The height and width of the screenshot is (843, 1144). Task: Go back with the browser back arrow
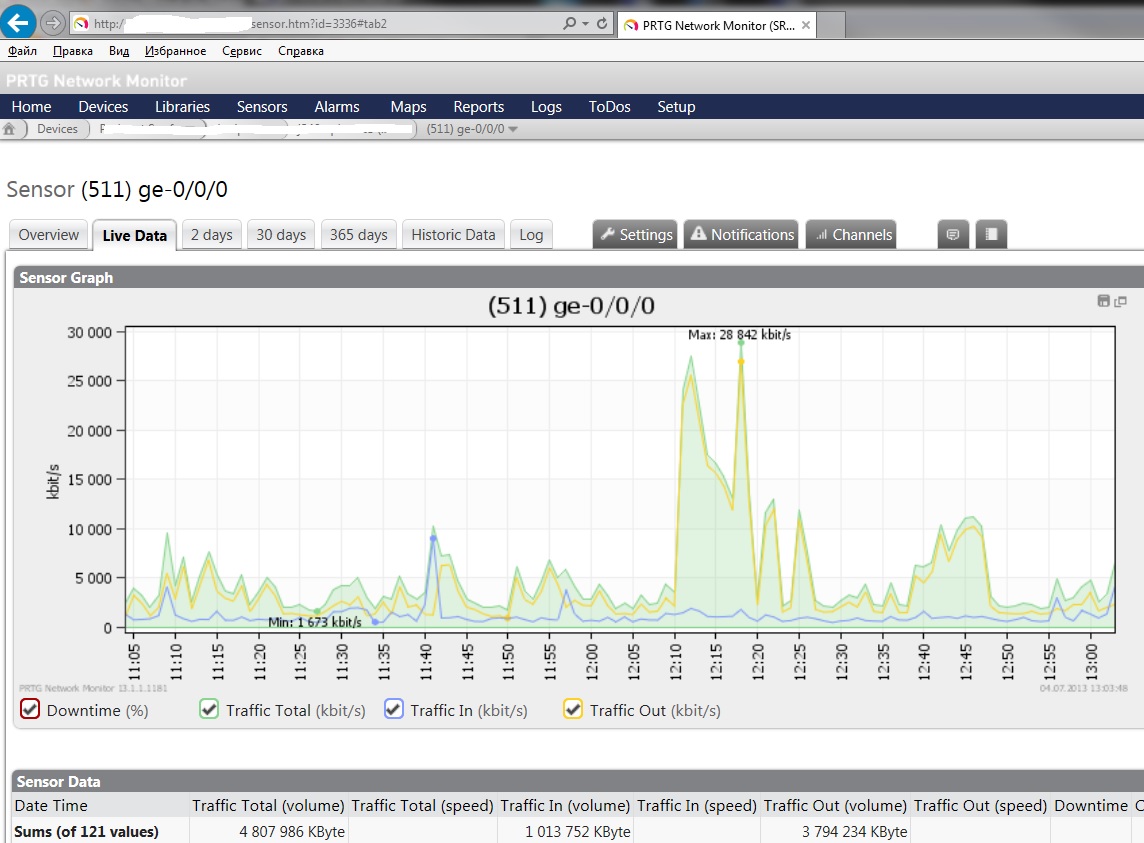18,21
